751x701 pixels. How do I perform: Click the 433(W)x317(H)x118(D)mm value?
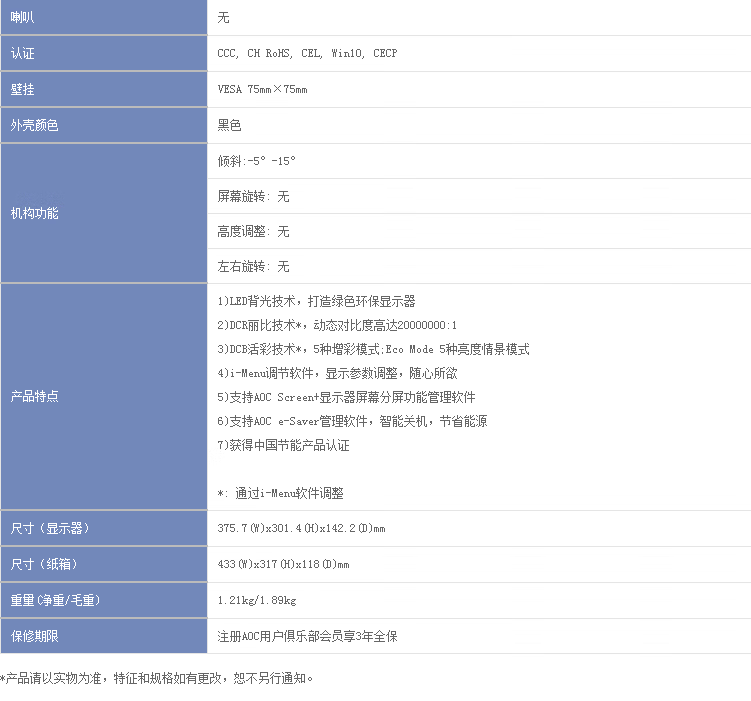pyautogui.click(x=284, y=564)
